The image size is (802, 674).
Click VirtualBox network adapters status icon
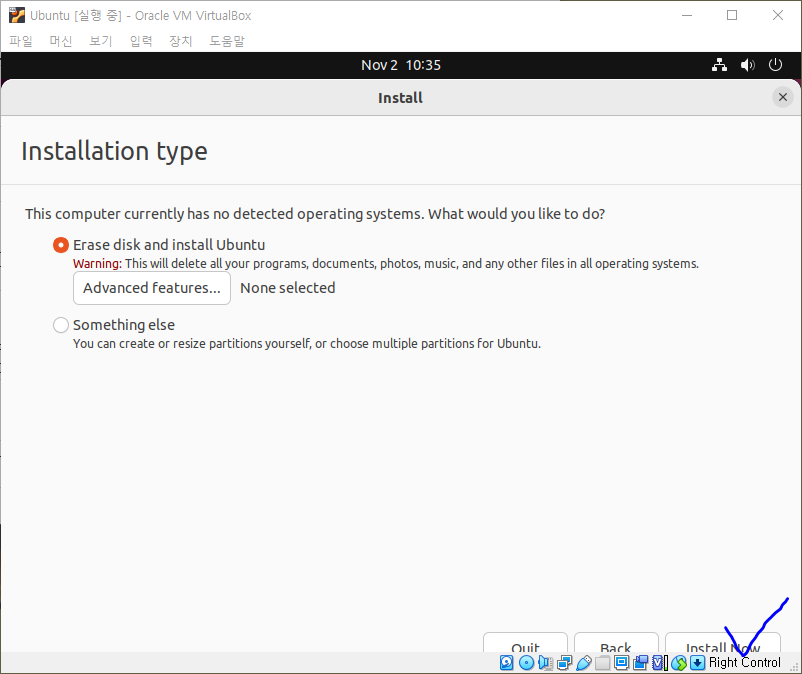(x=564, y=663)
